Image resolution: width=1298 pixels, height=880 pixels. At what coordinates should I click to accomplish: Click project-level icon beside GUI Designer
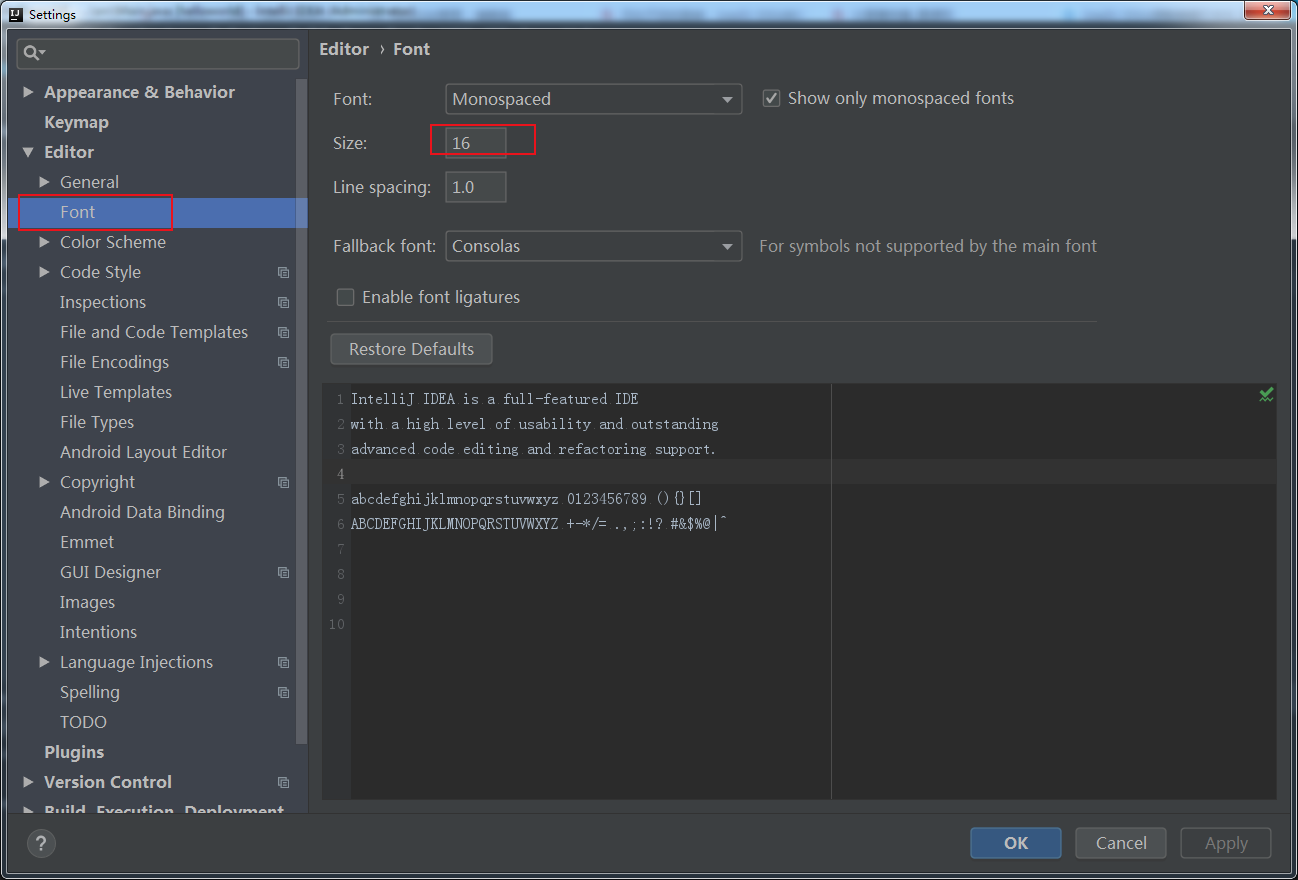(x=284, y=572)
